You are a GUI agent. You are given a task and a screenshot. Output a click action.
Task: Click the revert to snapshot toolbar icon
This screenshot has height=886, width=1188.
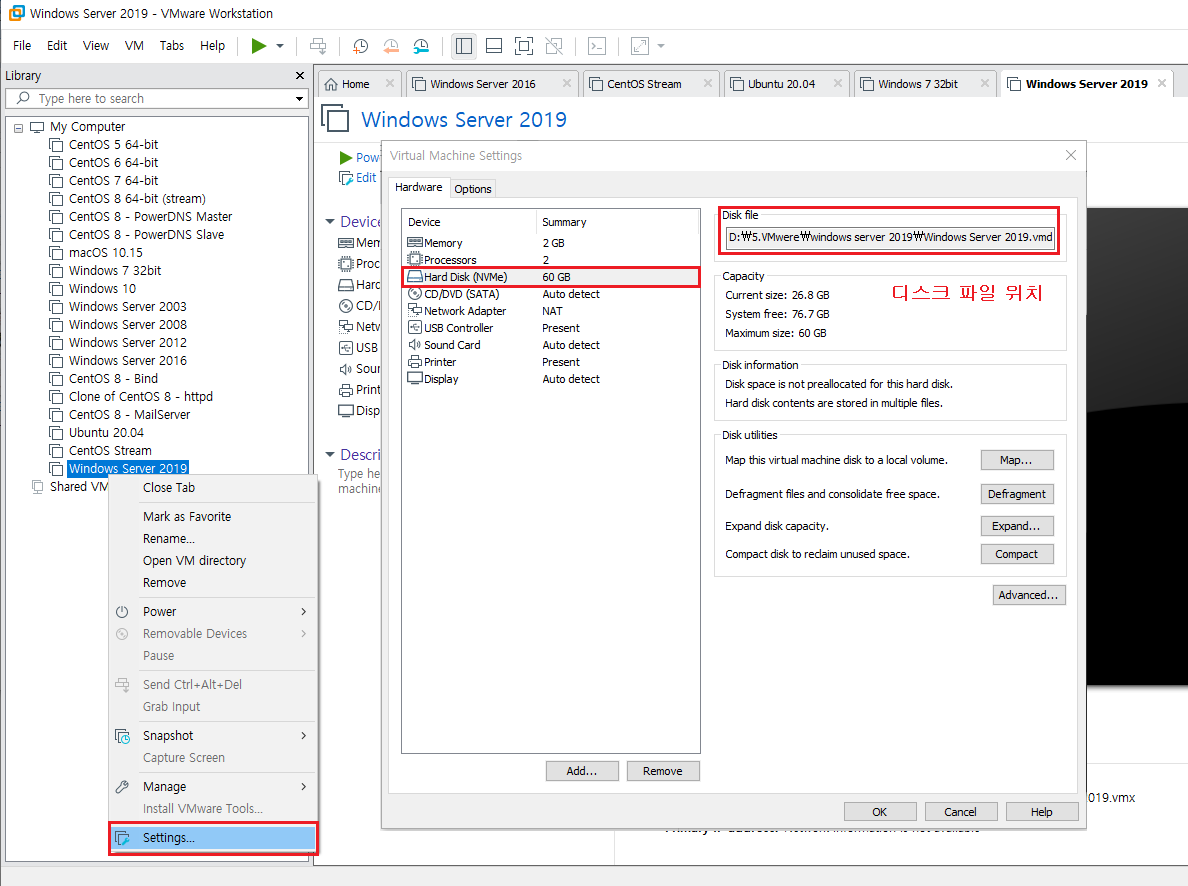[x=391, y=46]
